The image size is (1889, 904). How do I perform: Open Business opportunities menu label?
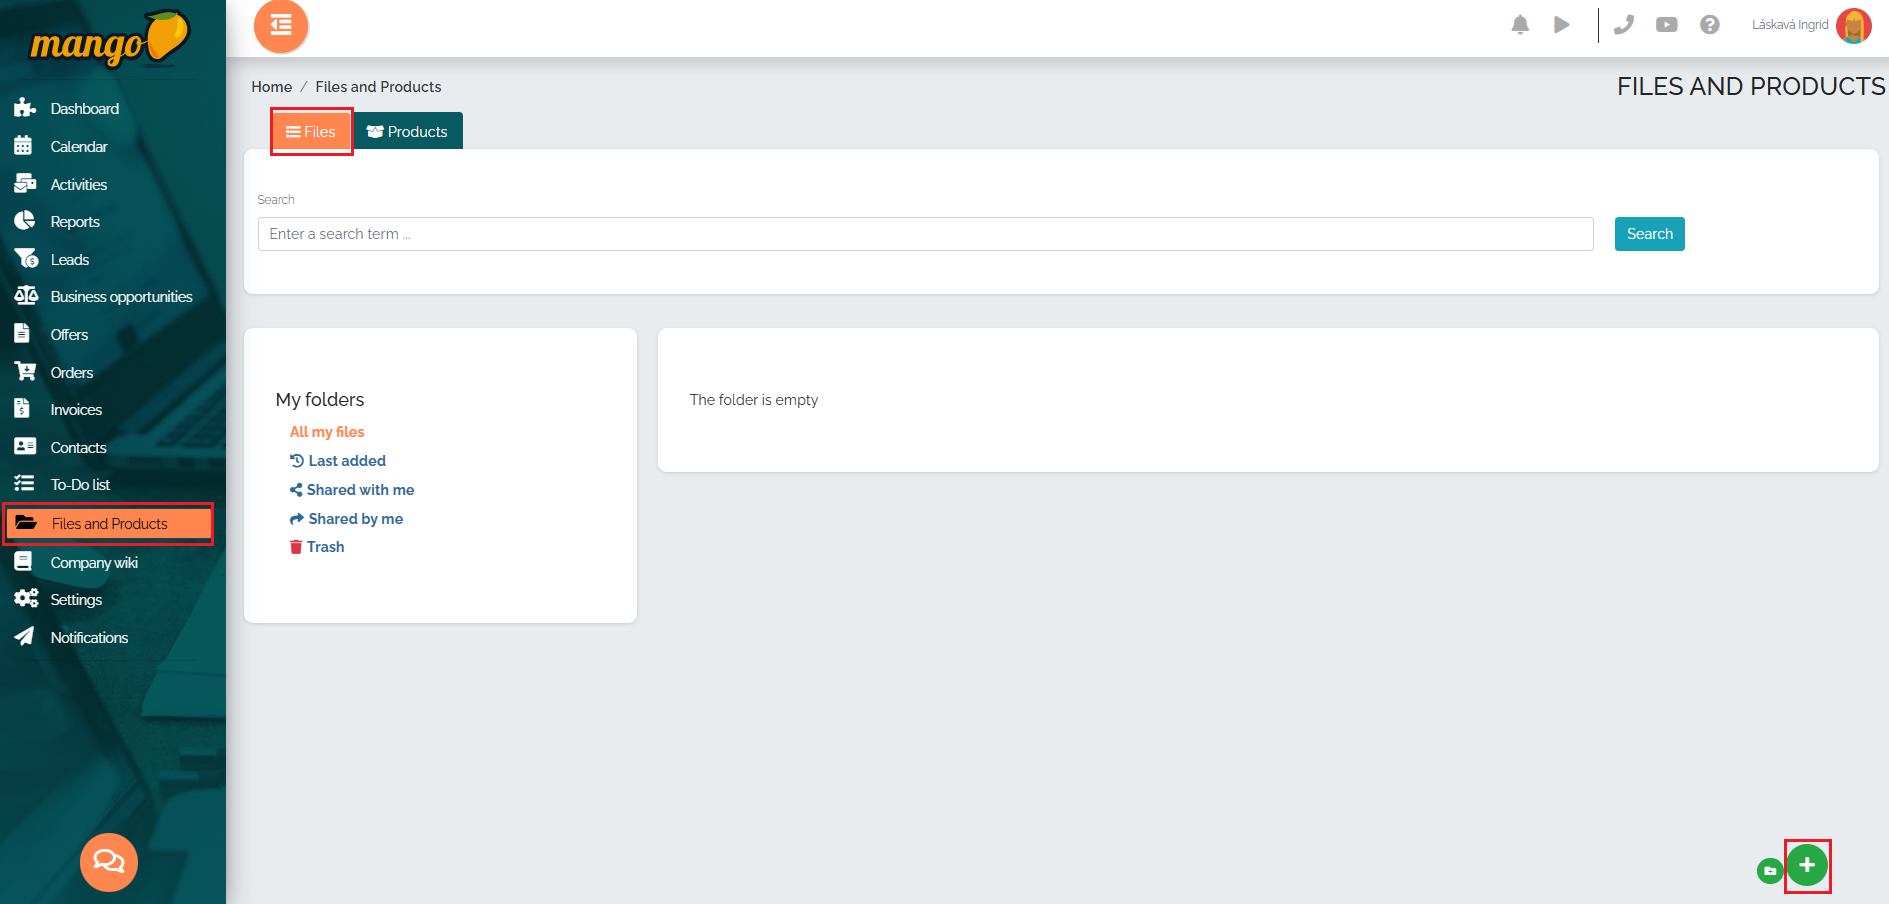[121, 296]
